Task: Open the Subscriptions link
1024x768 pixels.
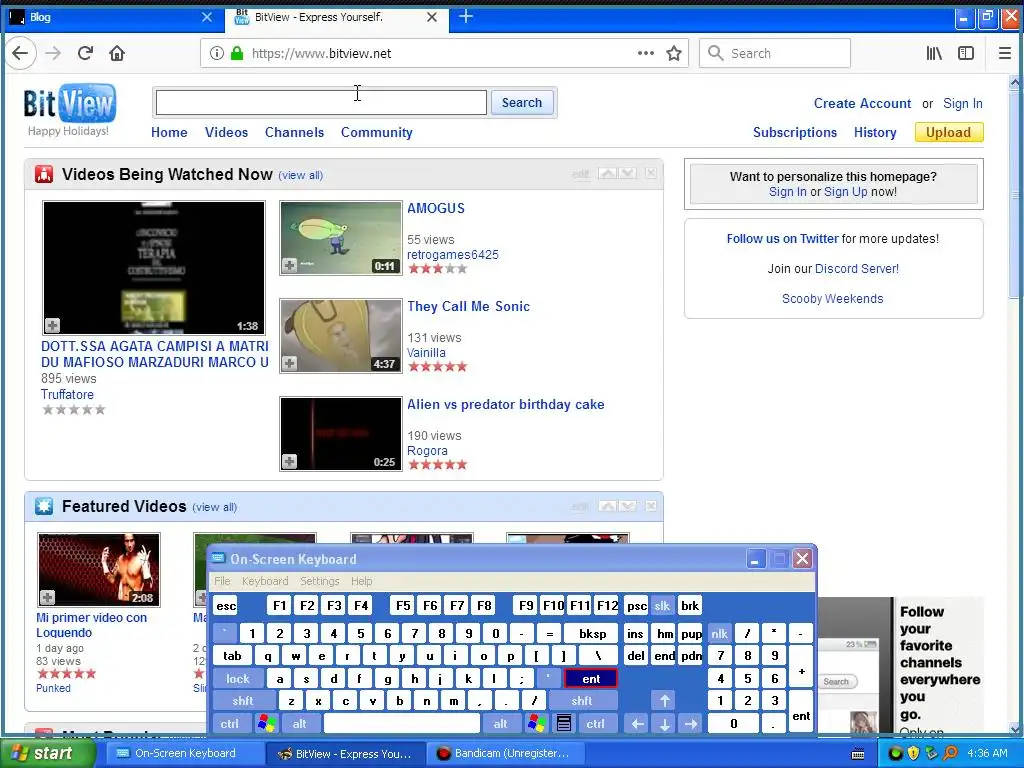Action: click(795, 133)
